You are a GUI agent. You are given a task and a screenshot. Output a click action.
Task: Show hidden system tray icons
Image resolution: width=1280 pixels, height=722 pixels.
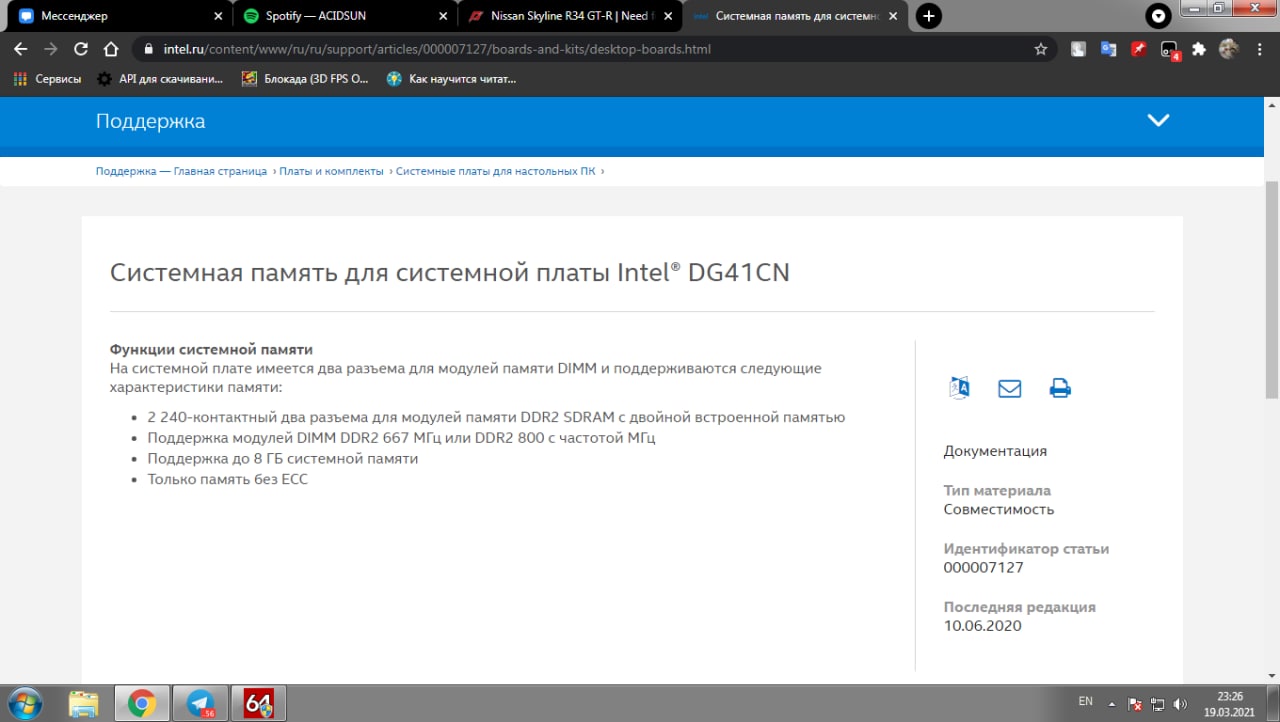(1114, 703)
